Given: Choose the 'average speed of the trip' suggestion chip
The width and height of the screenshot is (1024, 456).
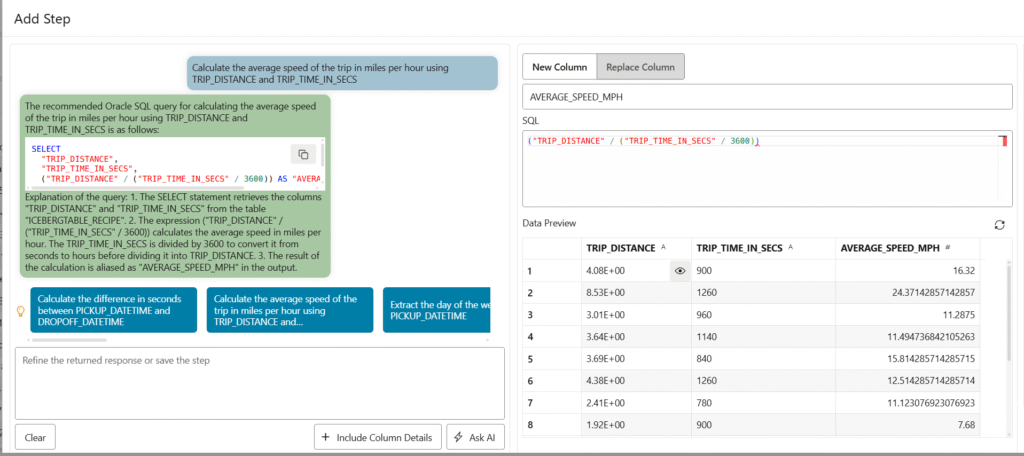Looking at the screenshot, I should 289,310.
